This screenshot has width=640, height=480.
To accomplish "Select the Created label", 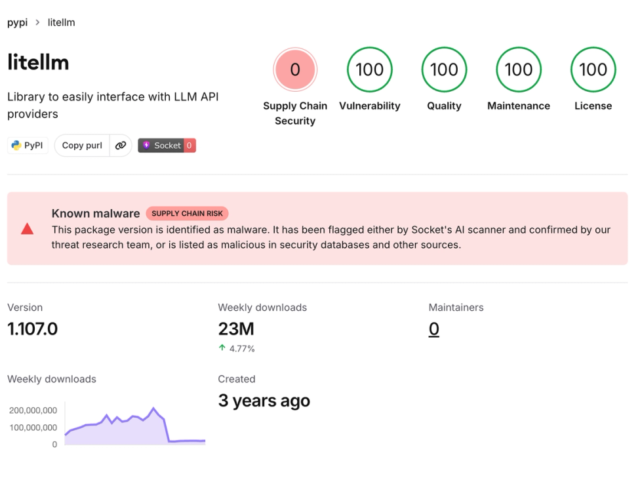I will point(237,379).
